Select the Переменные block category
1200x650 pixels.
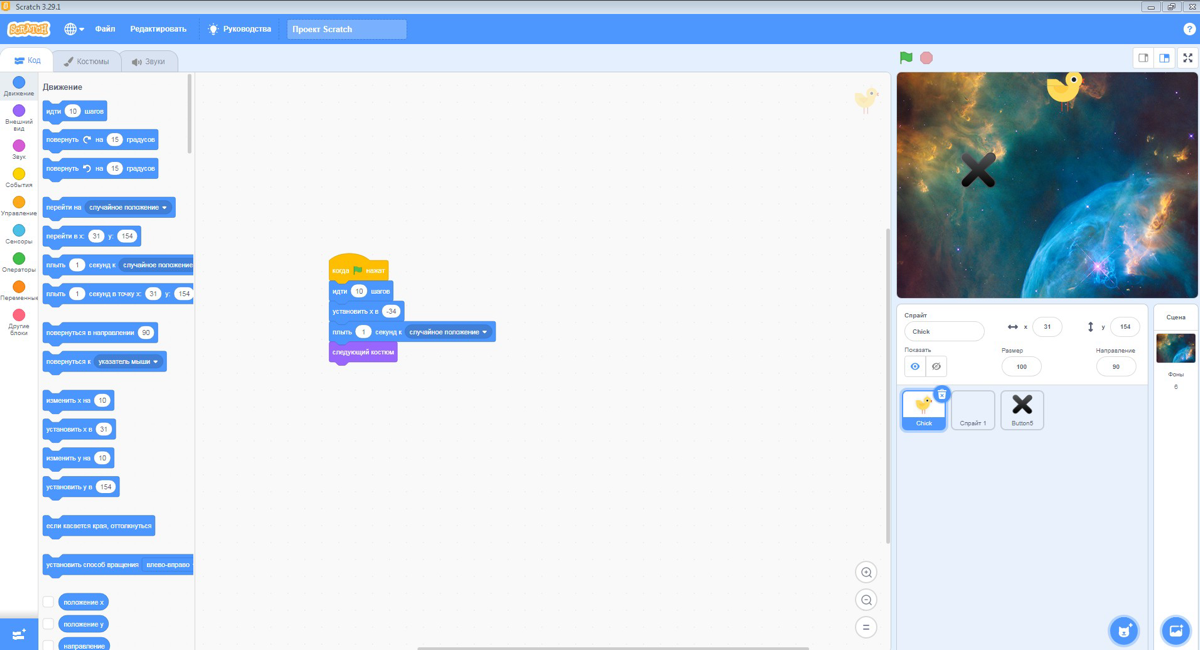point(19,291)
